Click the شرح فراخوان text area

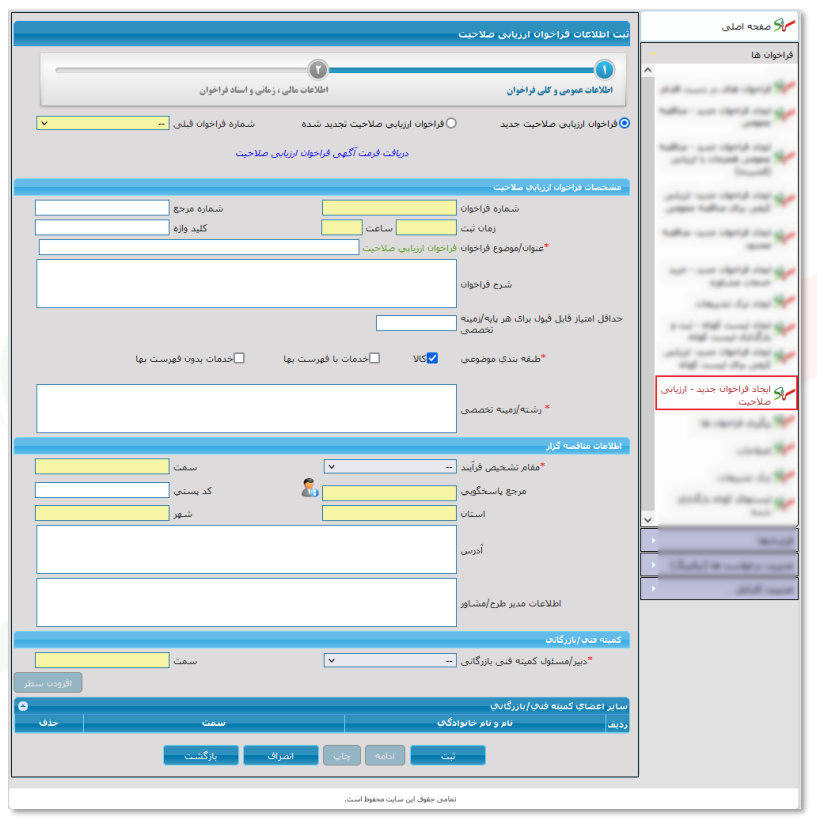(x=246, y=284)
